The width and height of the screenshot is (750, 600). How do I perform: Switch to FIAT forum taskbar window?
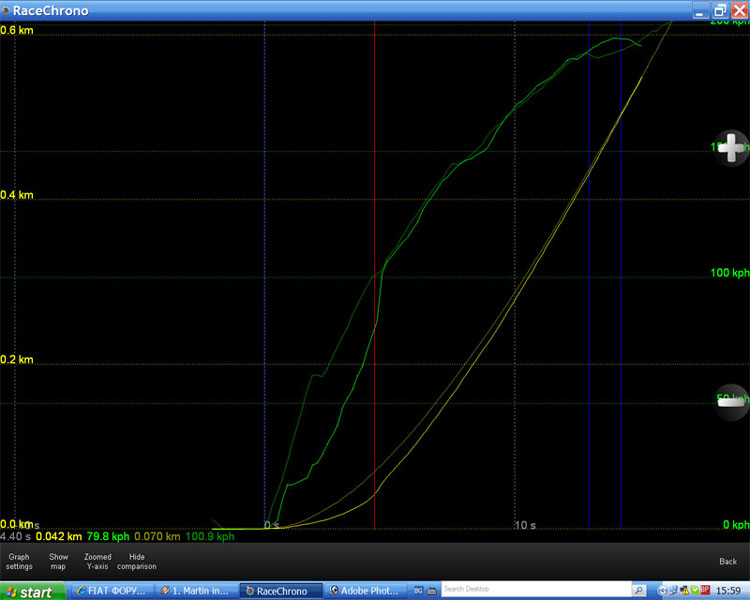[111, 591]
